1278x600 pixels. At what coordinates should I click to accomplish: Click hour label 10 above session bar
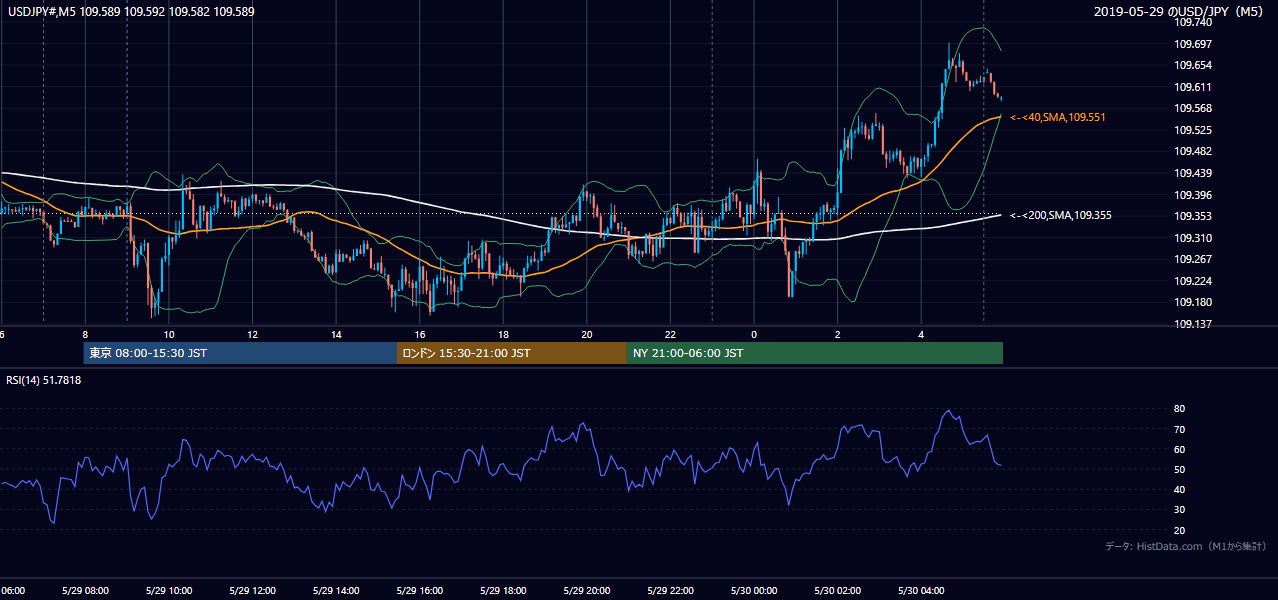[169, 334]
